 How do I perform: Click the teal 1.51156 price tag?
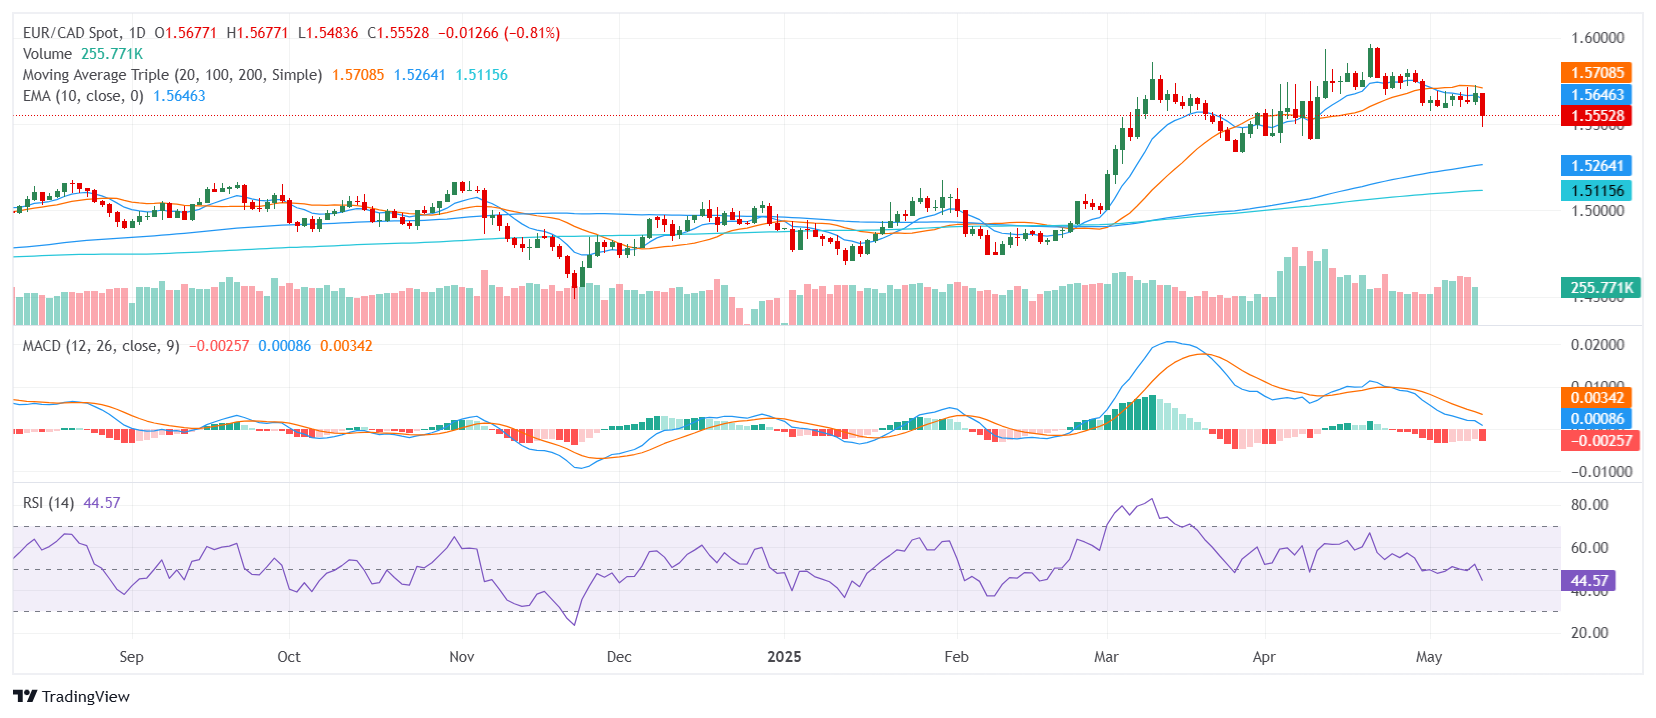coord(1596,191)
